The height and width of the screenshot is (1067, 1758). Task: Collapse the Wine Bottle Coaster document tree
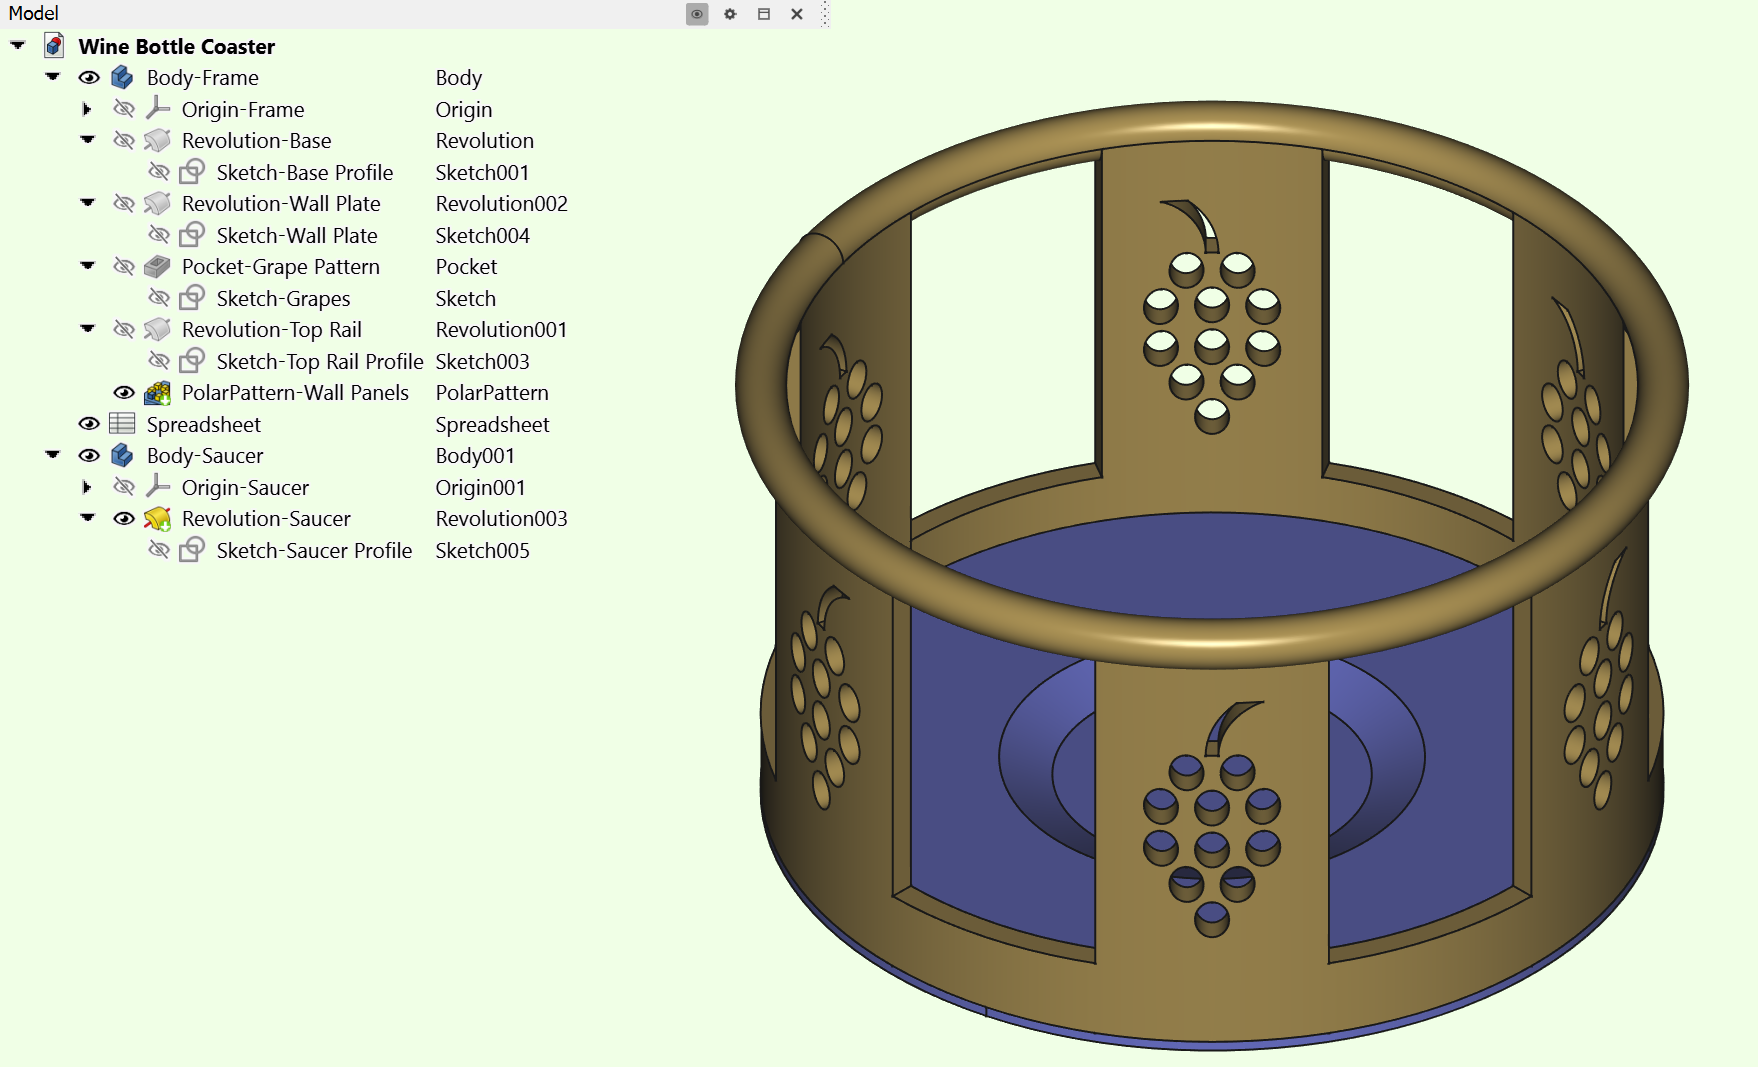18,45
